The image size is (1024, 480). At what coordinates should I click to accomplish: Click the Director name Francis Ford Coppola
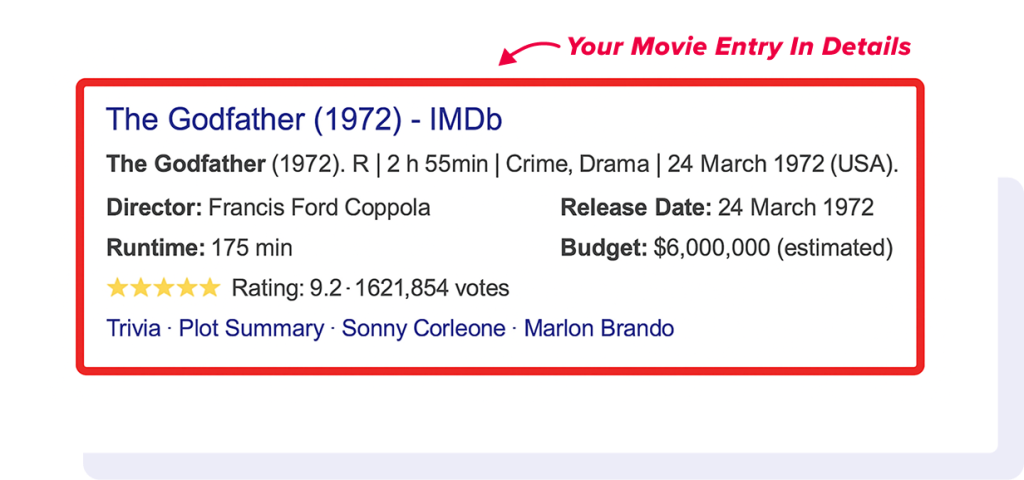click(x=319, y=208)
